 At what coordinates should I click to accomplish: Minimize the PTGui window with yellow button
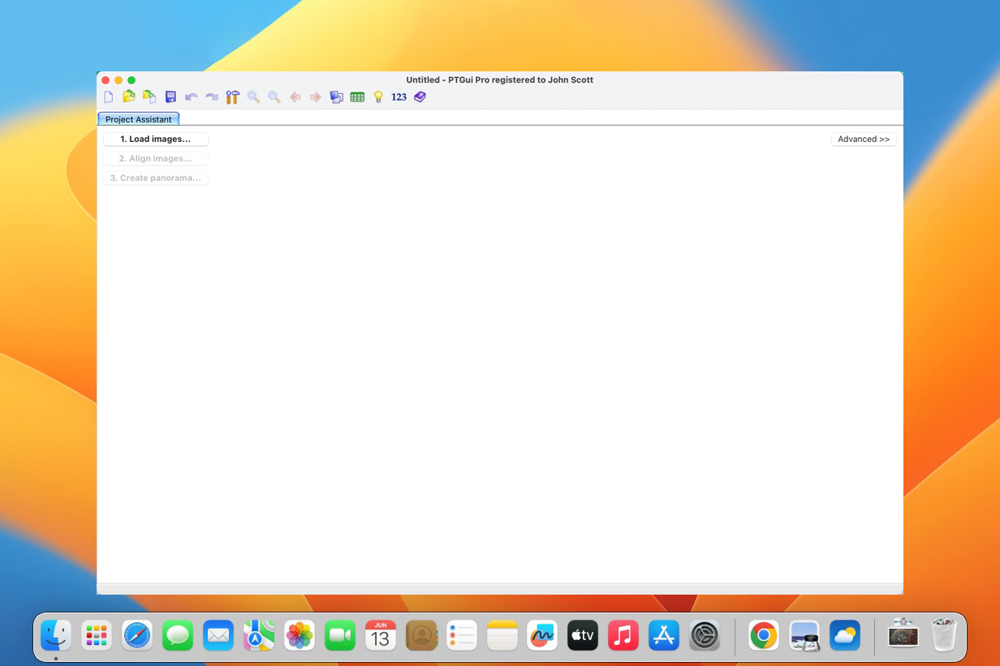(119, 80)
